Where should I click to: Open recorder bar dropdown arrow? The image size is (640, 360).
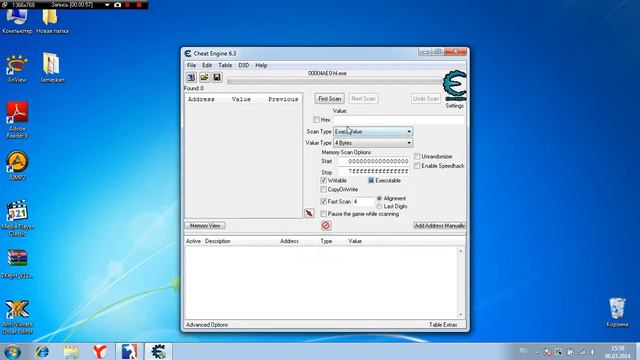(x=107, y=5)
